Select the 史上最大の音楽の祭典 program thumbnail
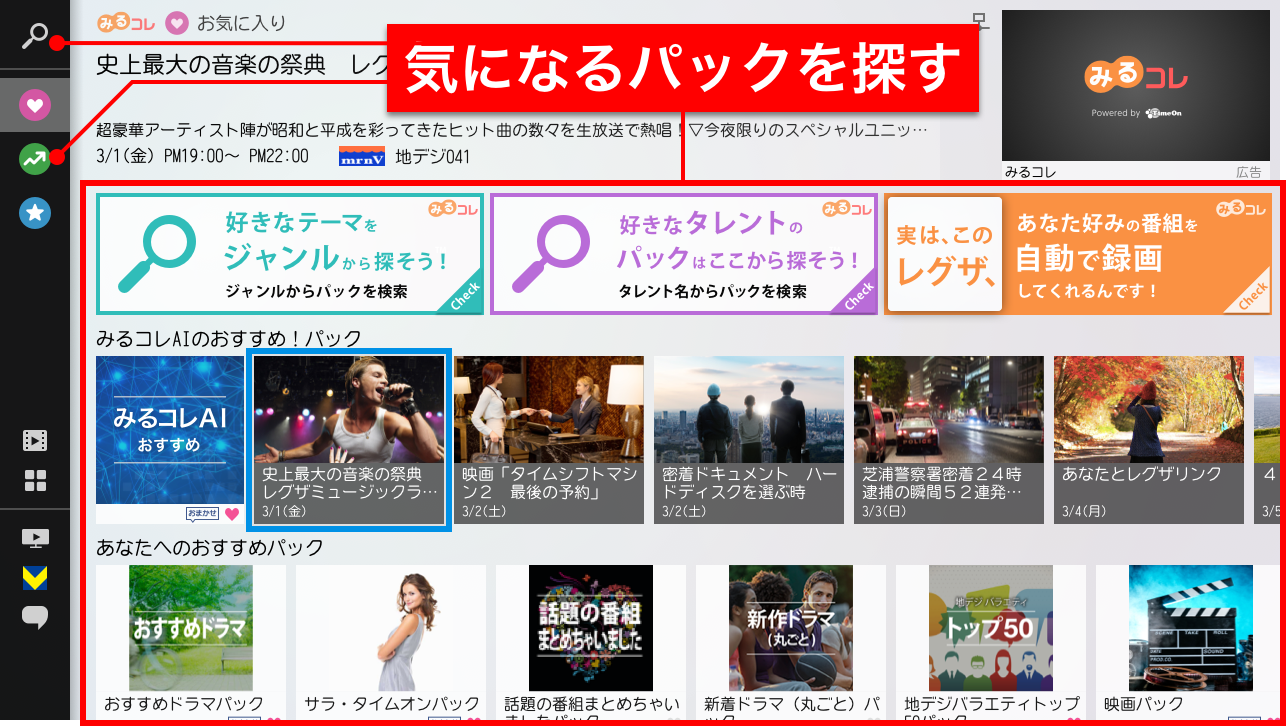Viewport: 1286px width, 726px height. [x=349, y=439]
